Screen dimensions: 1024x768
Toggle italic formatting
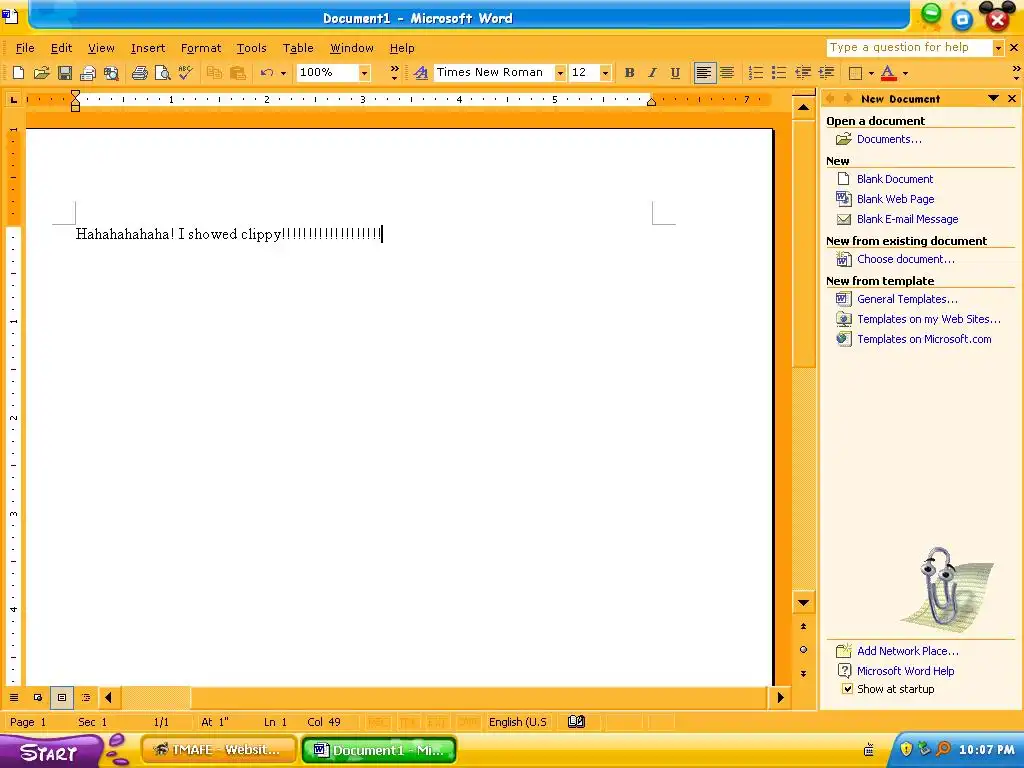pyautogui.click(x=652, y=73)
